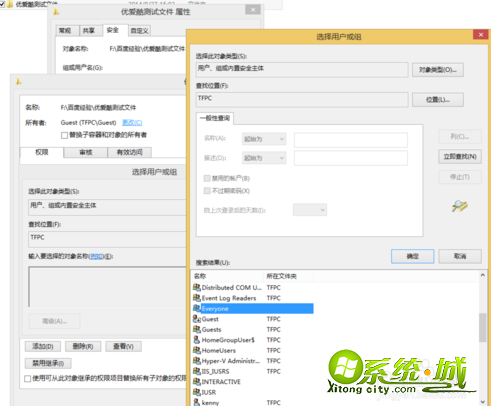The height and width of the screenshot is (406, 491).
Task: Switch to the 共享 tab in properties window
Action: click(91, 31)
